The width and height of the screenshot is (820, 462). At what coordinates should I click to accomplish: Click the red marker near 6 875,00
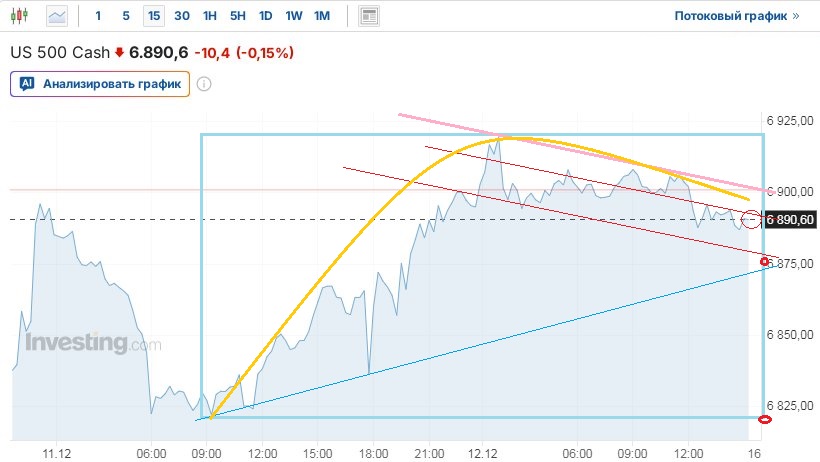(x=765, y=261)
